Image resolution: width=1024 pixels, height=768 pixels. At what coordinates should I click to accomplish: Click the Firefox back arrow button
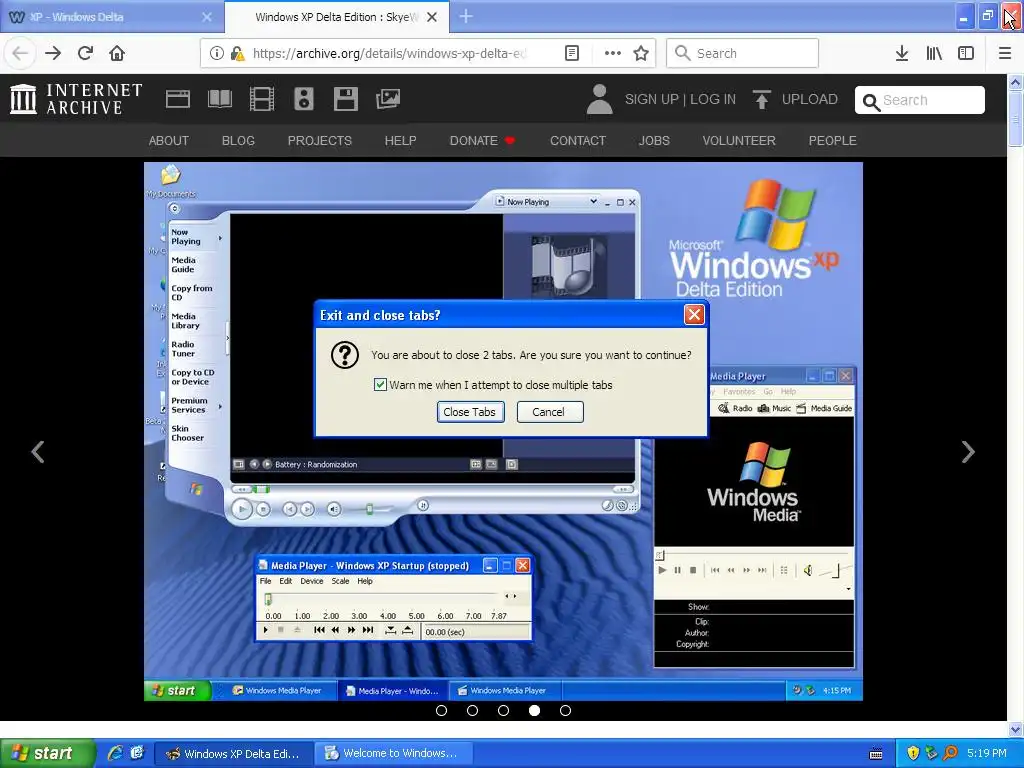pyautogui.click(x=20, y=53)
